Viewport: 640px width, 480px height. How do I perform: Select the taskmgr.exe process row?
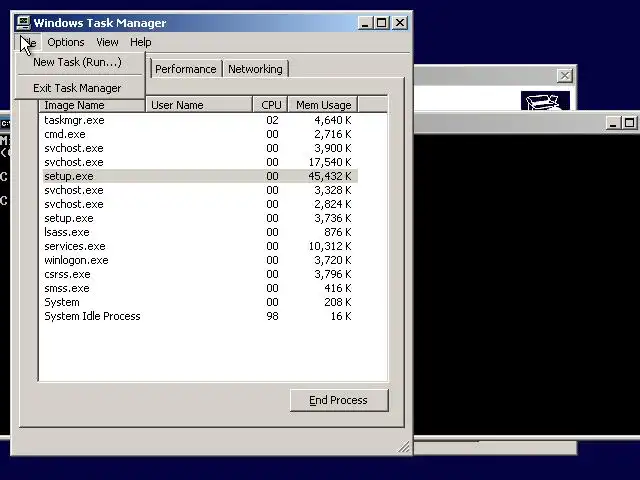200,120
